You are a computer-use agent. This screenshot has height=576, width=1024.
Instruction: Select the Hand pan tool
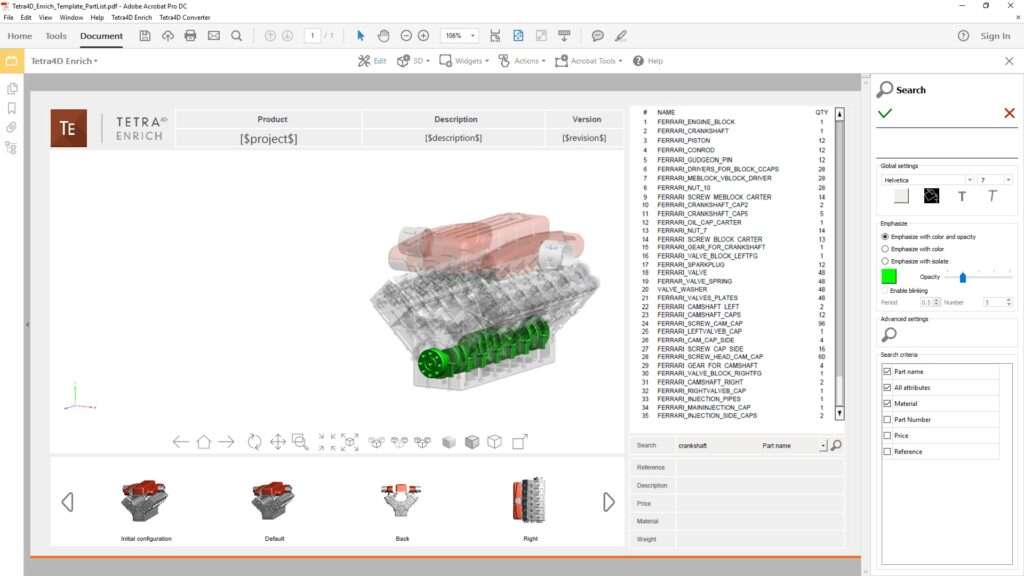[x=383, y=36]
